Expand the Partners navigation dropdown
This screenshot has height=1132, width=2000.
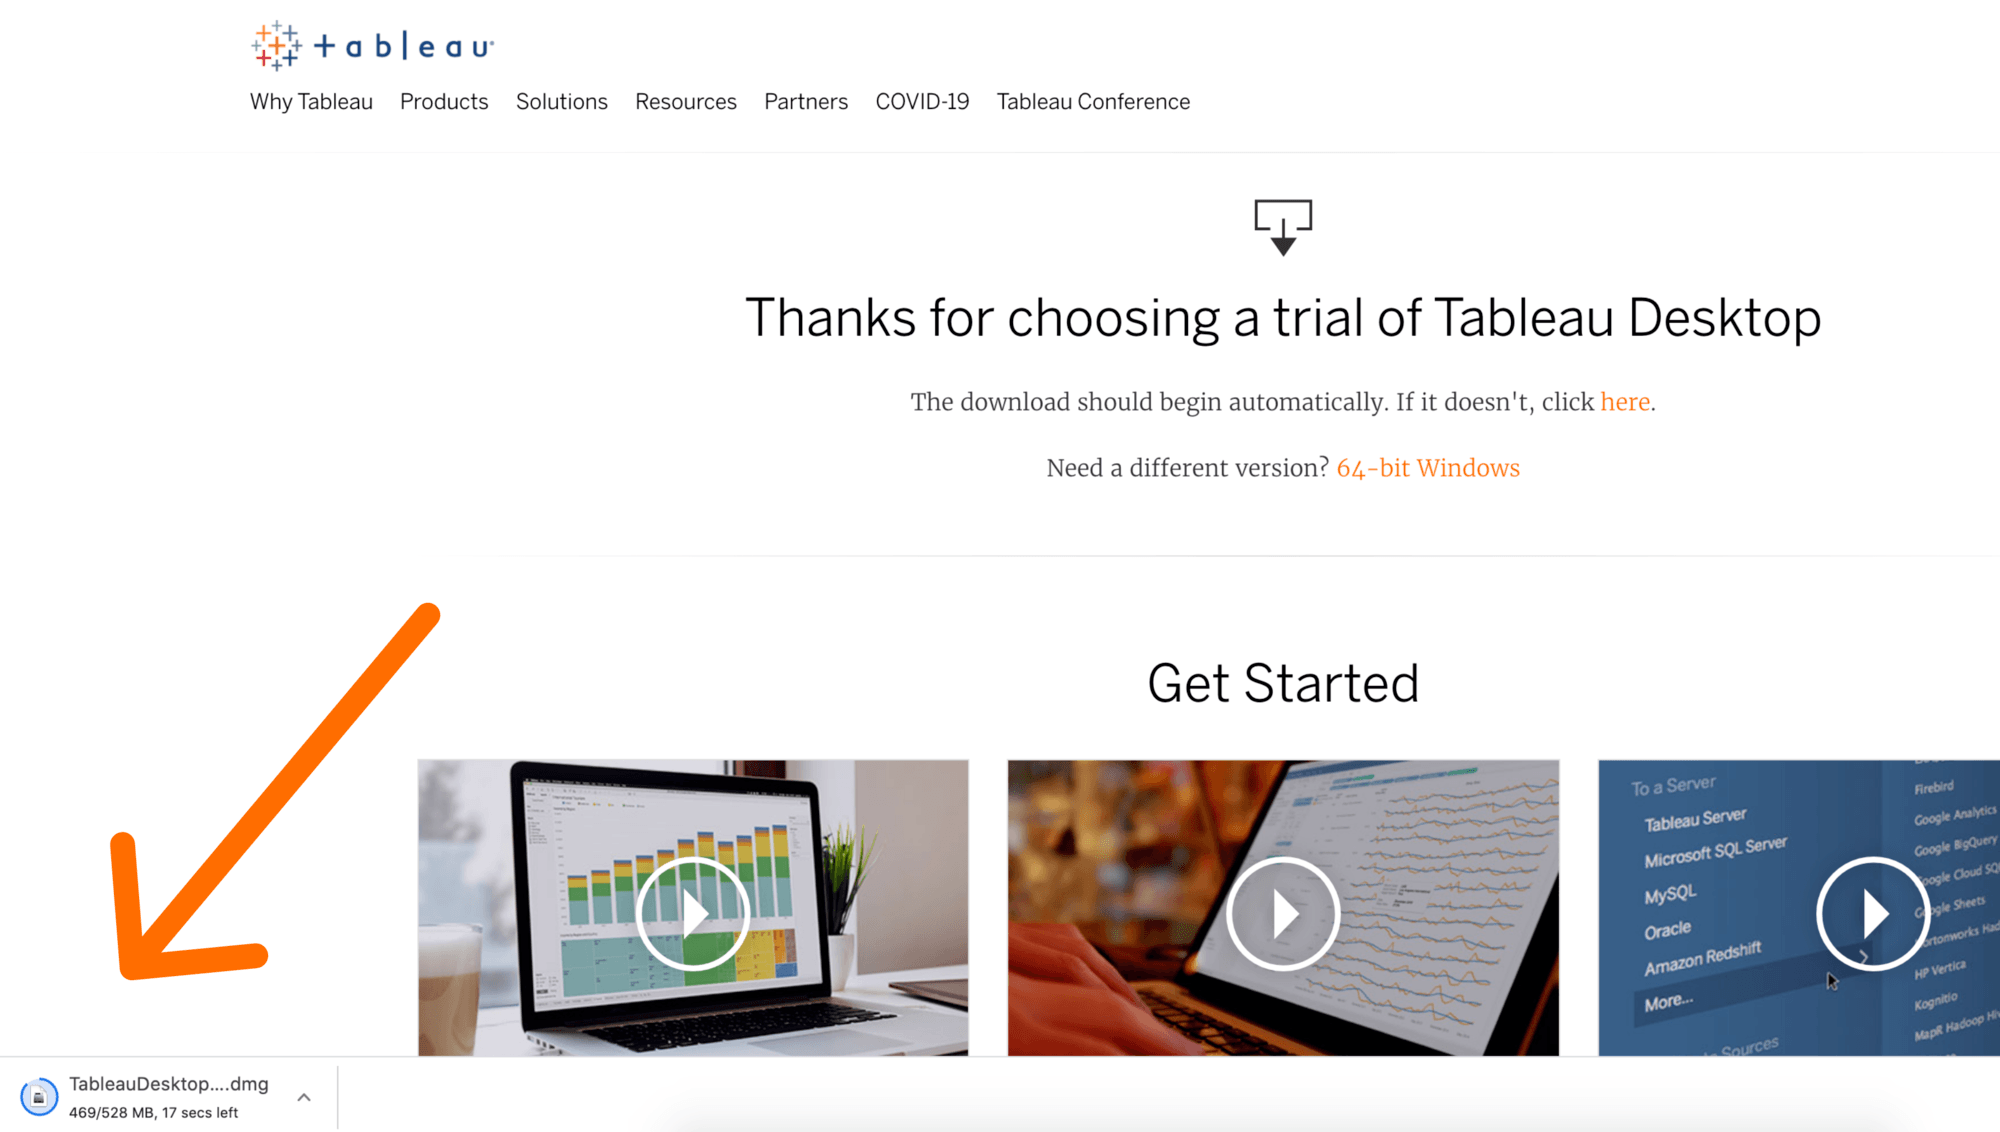806,100
